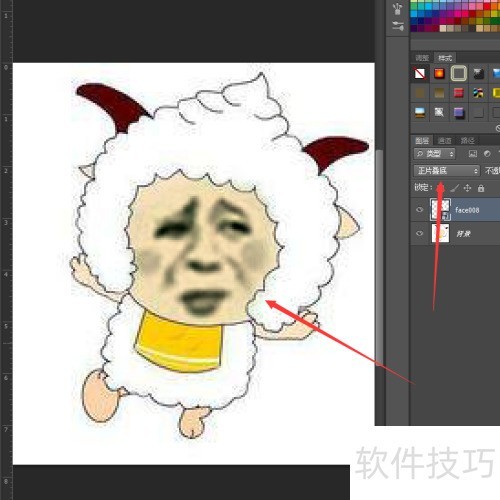
Task: Lock layer position with move icon
Action: pos(467,188)
